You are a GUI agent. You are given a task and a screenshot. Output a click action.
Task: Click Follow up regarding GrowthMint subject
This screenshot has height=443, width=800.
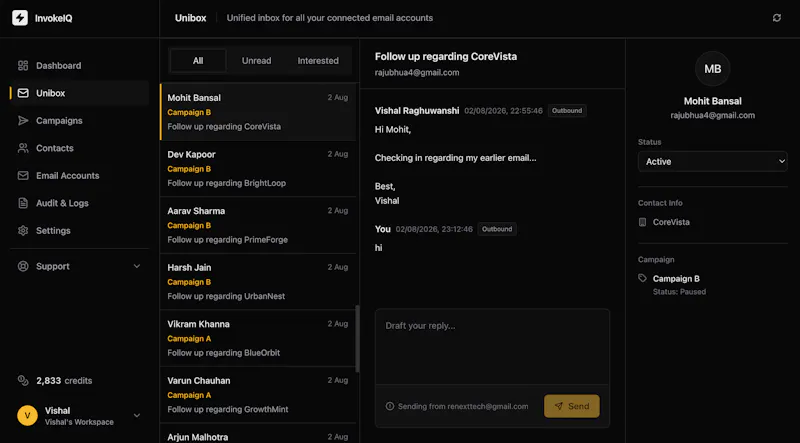(x=228, y=409)
